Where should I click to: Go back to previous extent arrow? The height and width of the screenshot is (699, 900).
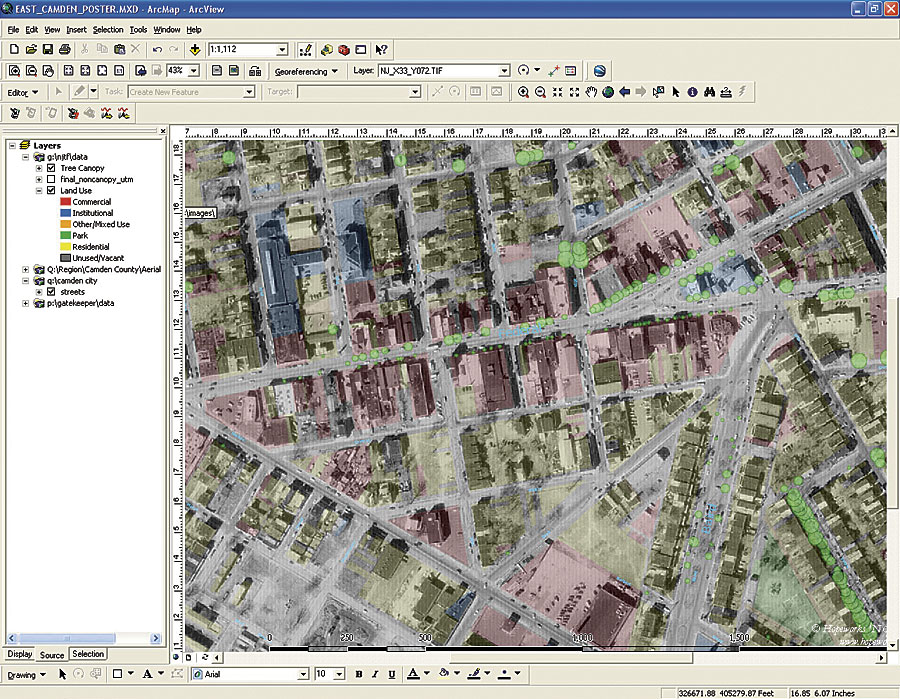(x=625, y=92)
